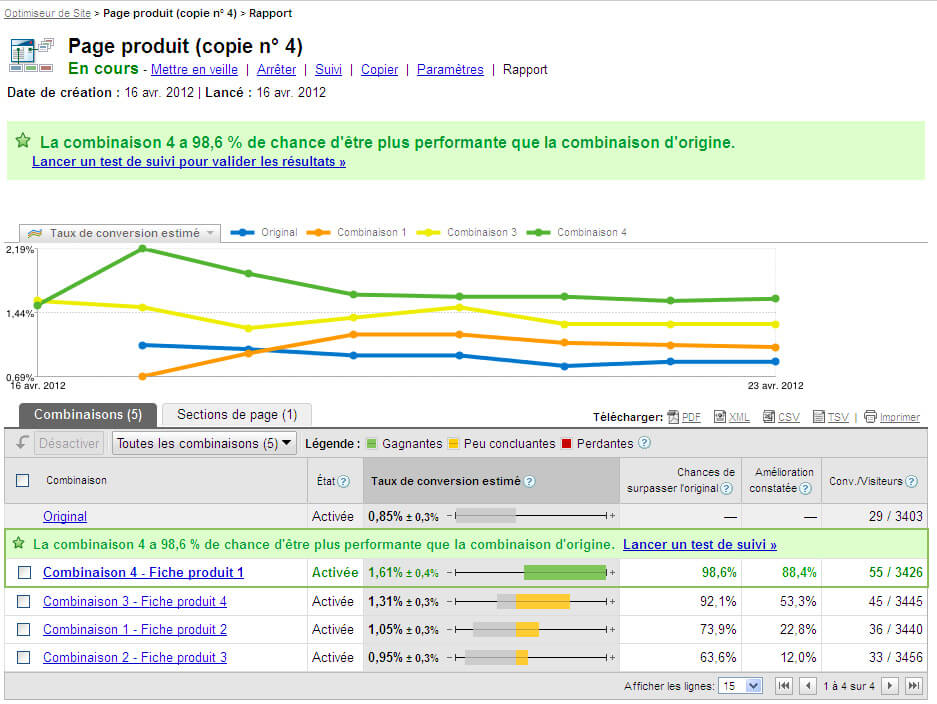This screenshot has height=704, width=937.
Task: Switch to Sections de page tab
Action: [237, 414]
